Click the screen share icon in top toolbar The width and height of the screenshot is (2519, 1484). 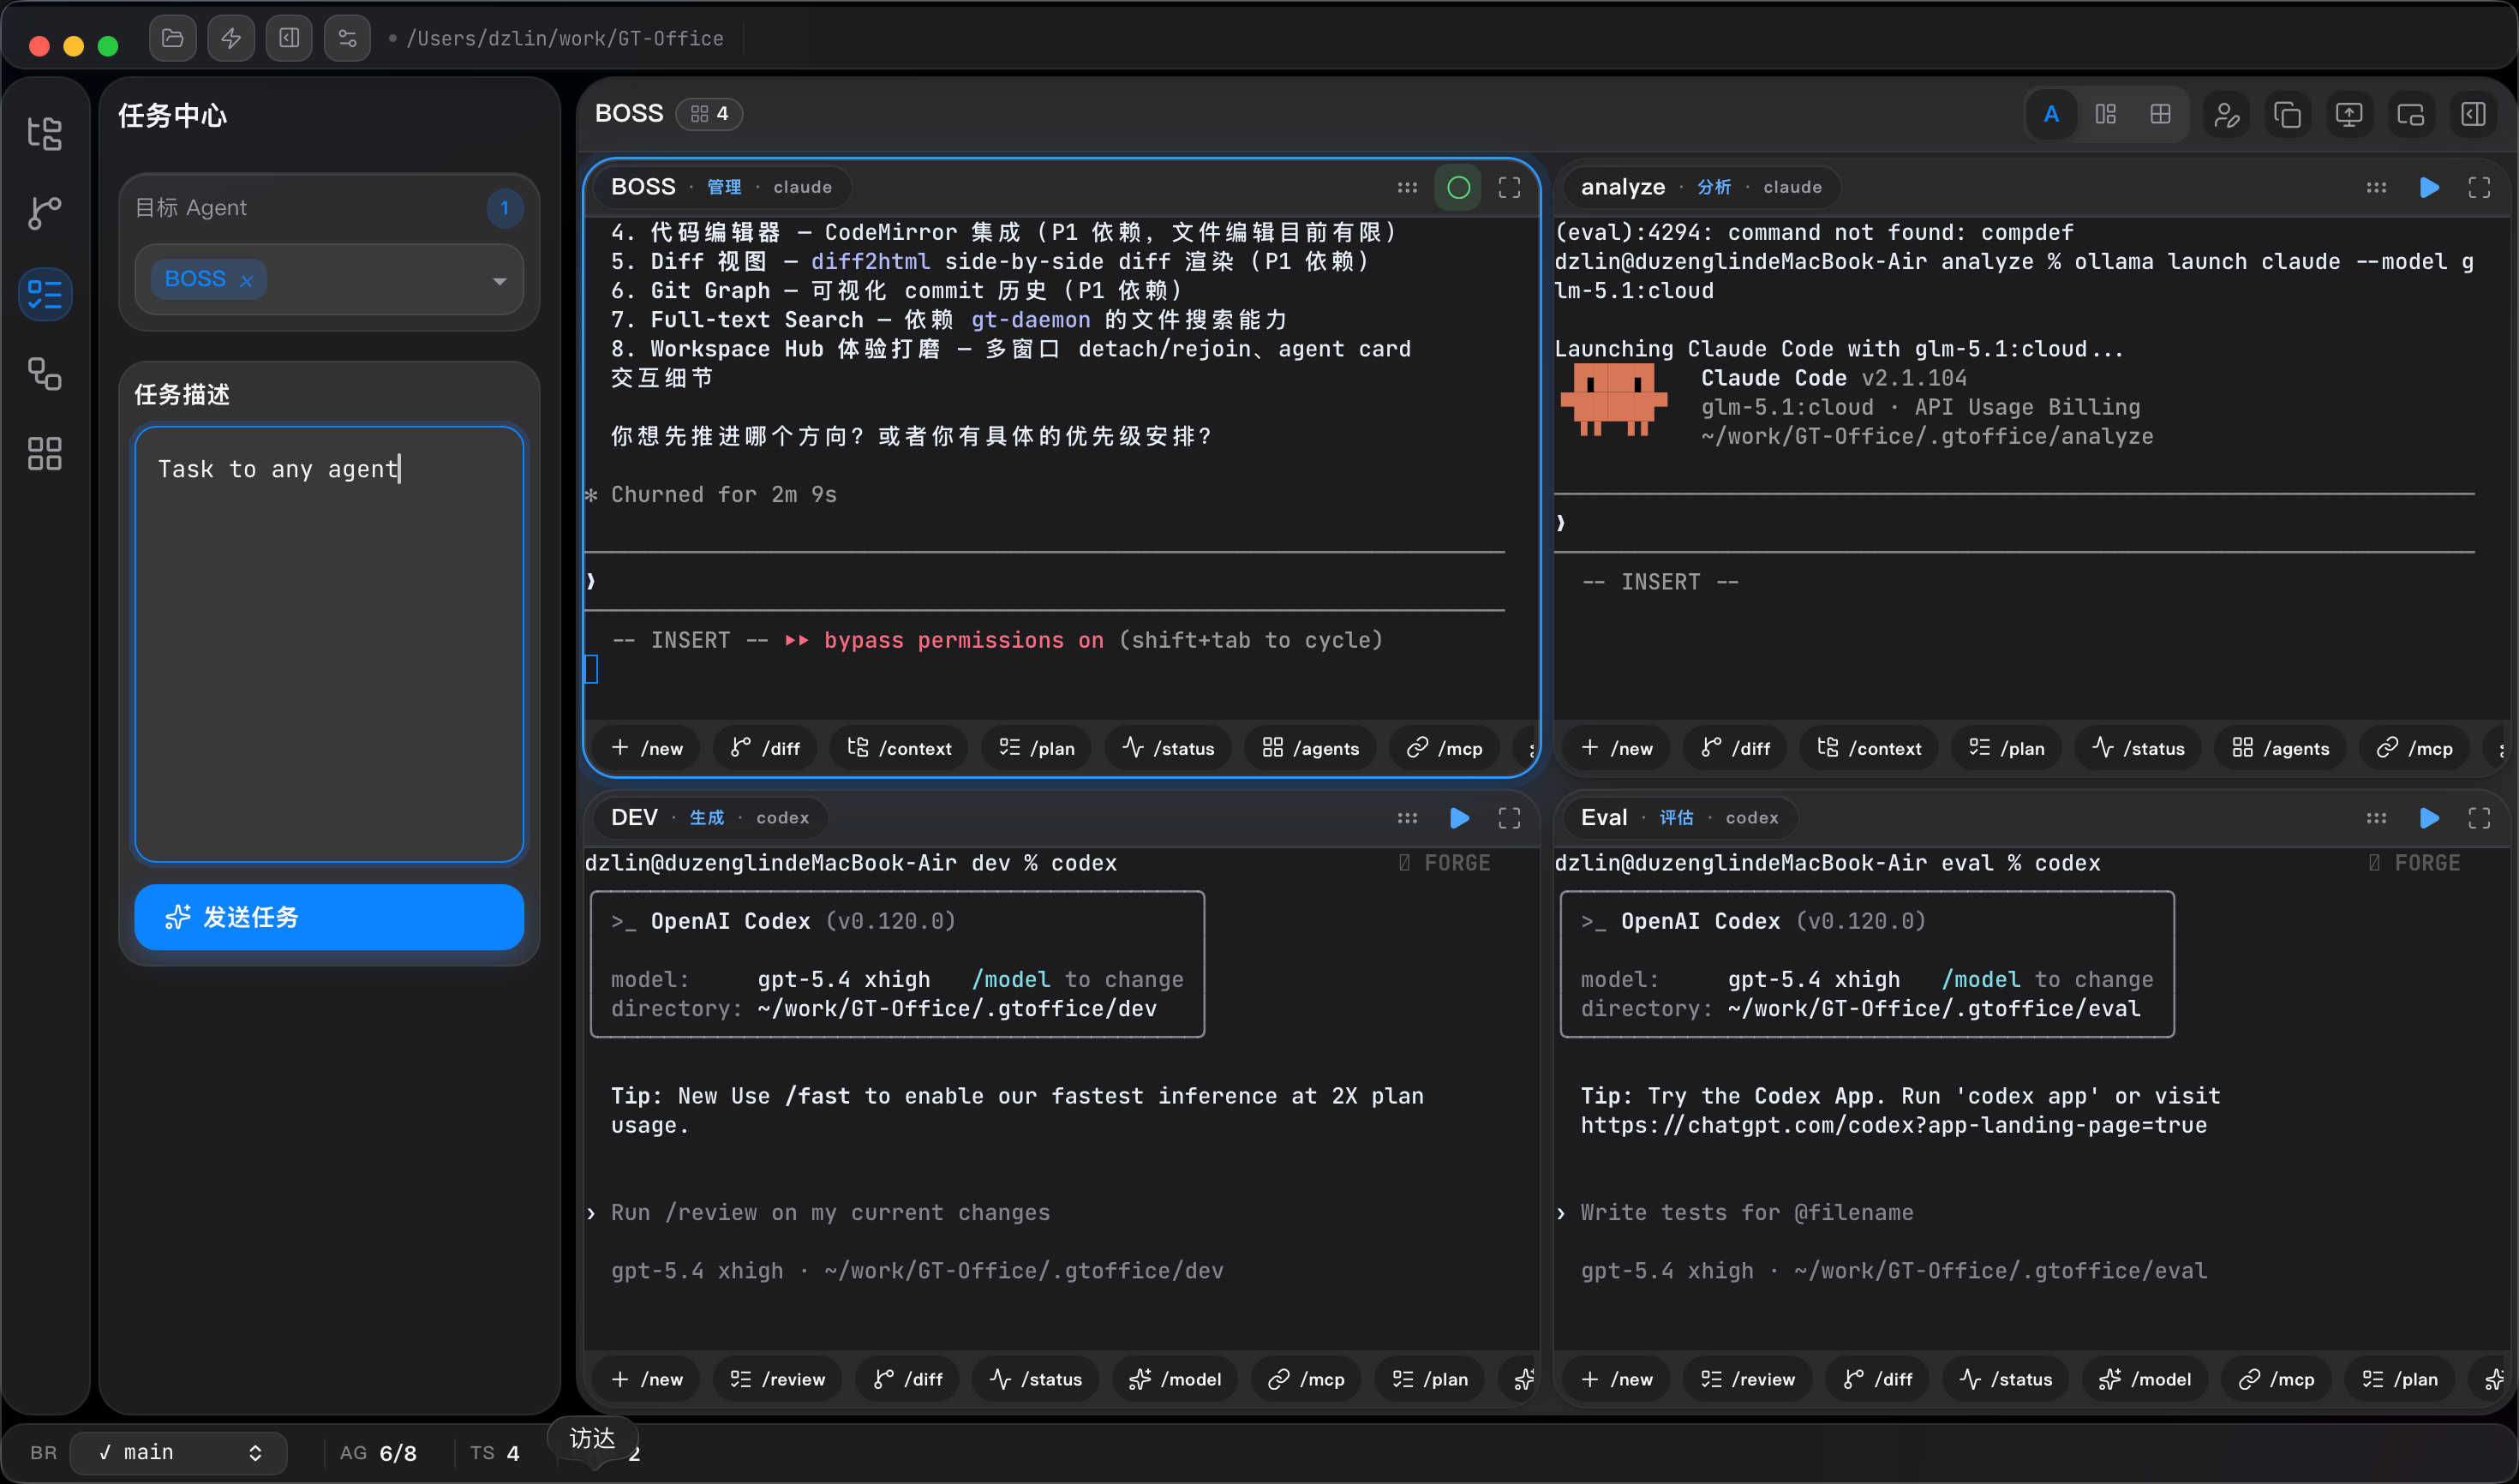(x=2349, y=114)
